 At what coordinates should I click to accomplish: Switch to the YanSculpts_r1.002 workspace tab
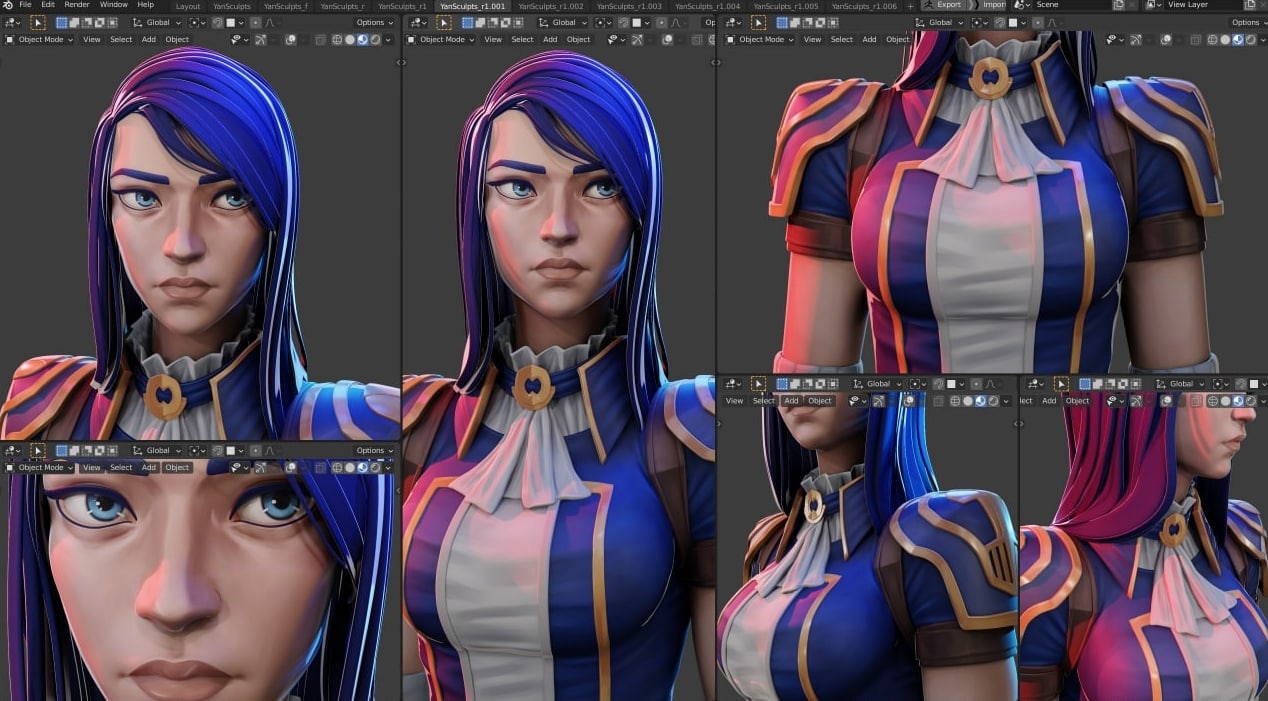549,6
